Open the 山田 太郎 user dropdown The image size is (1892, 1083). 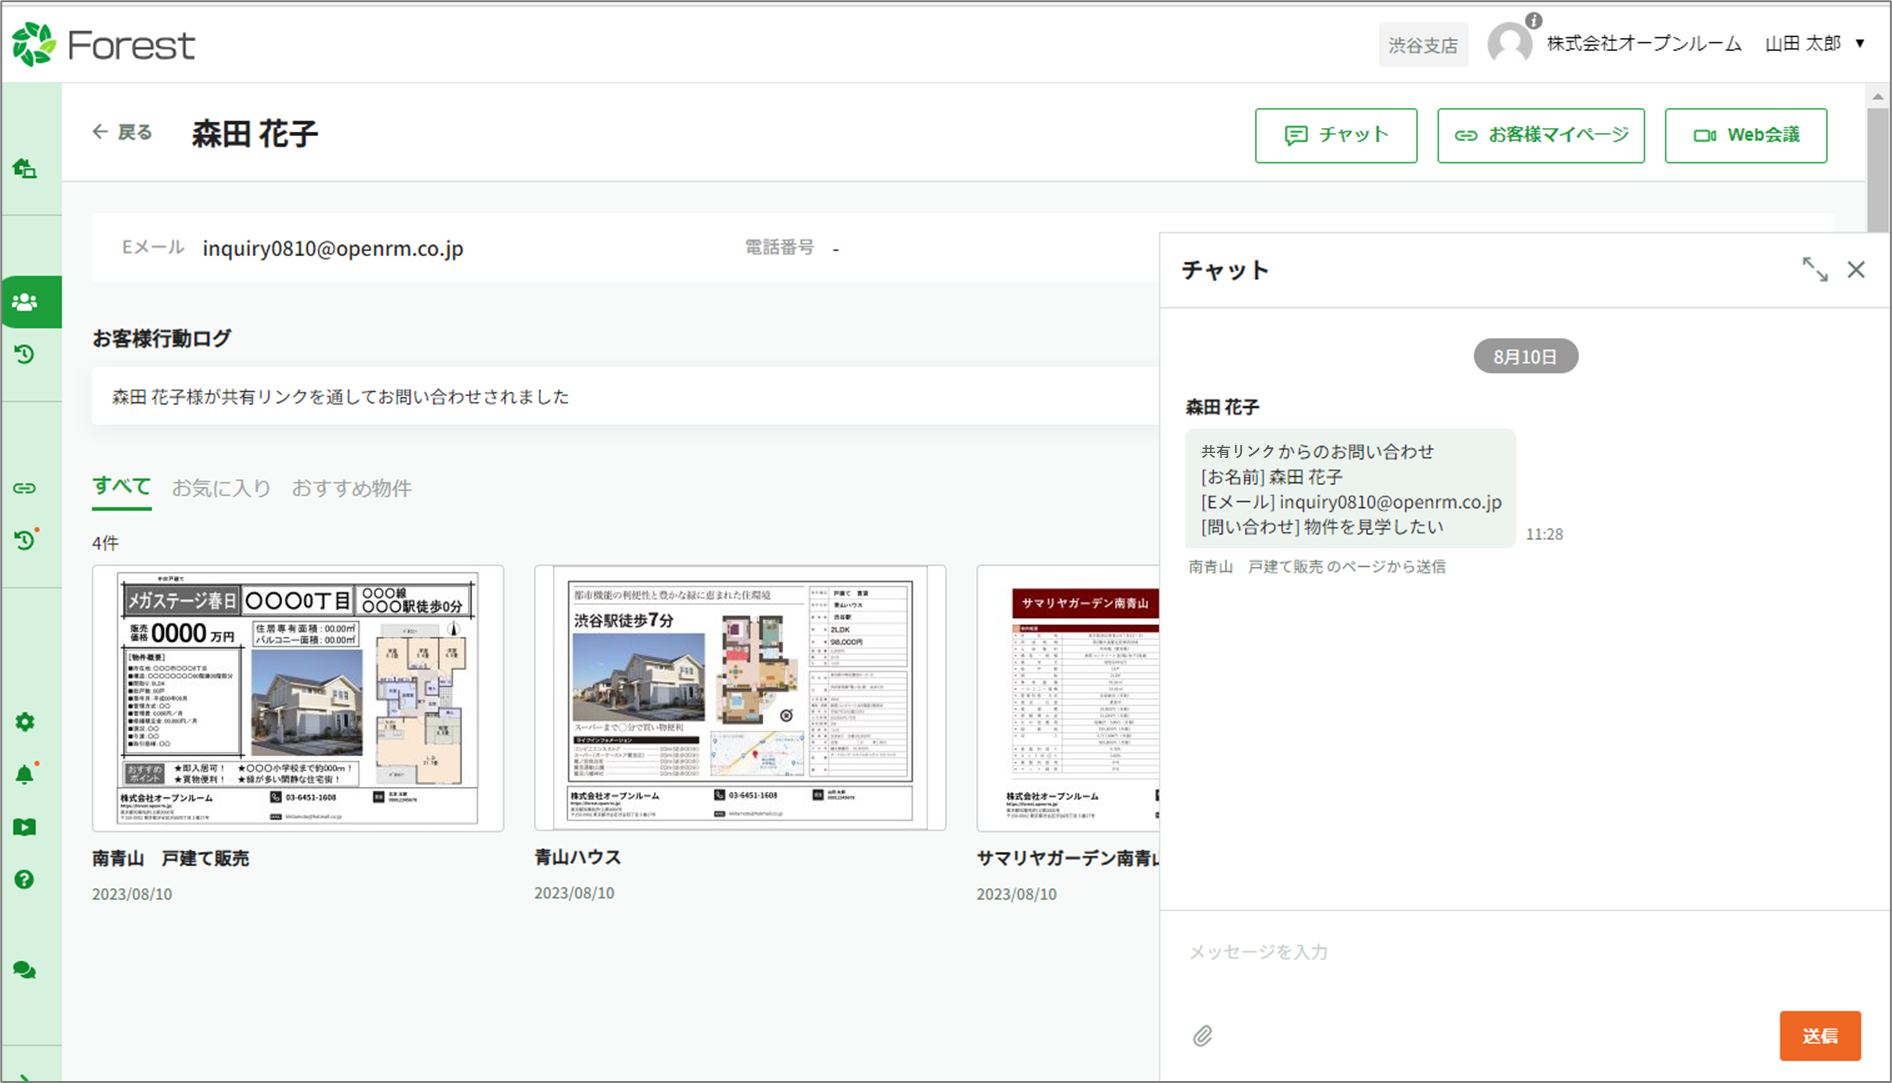(1814, 44)
